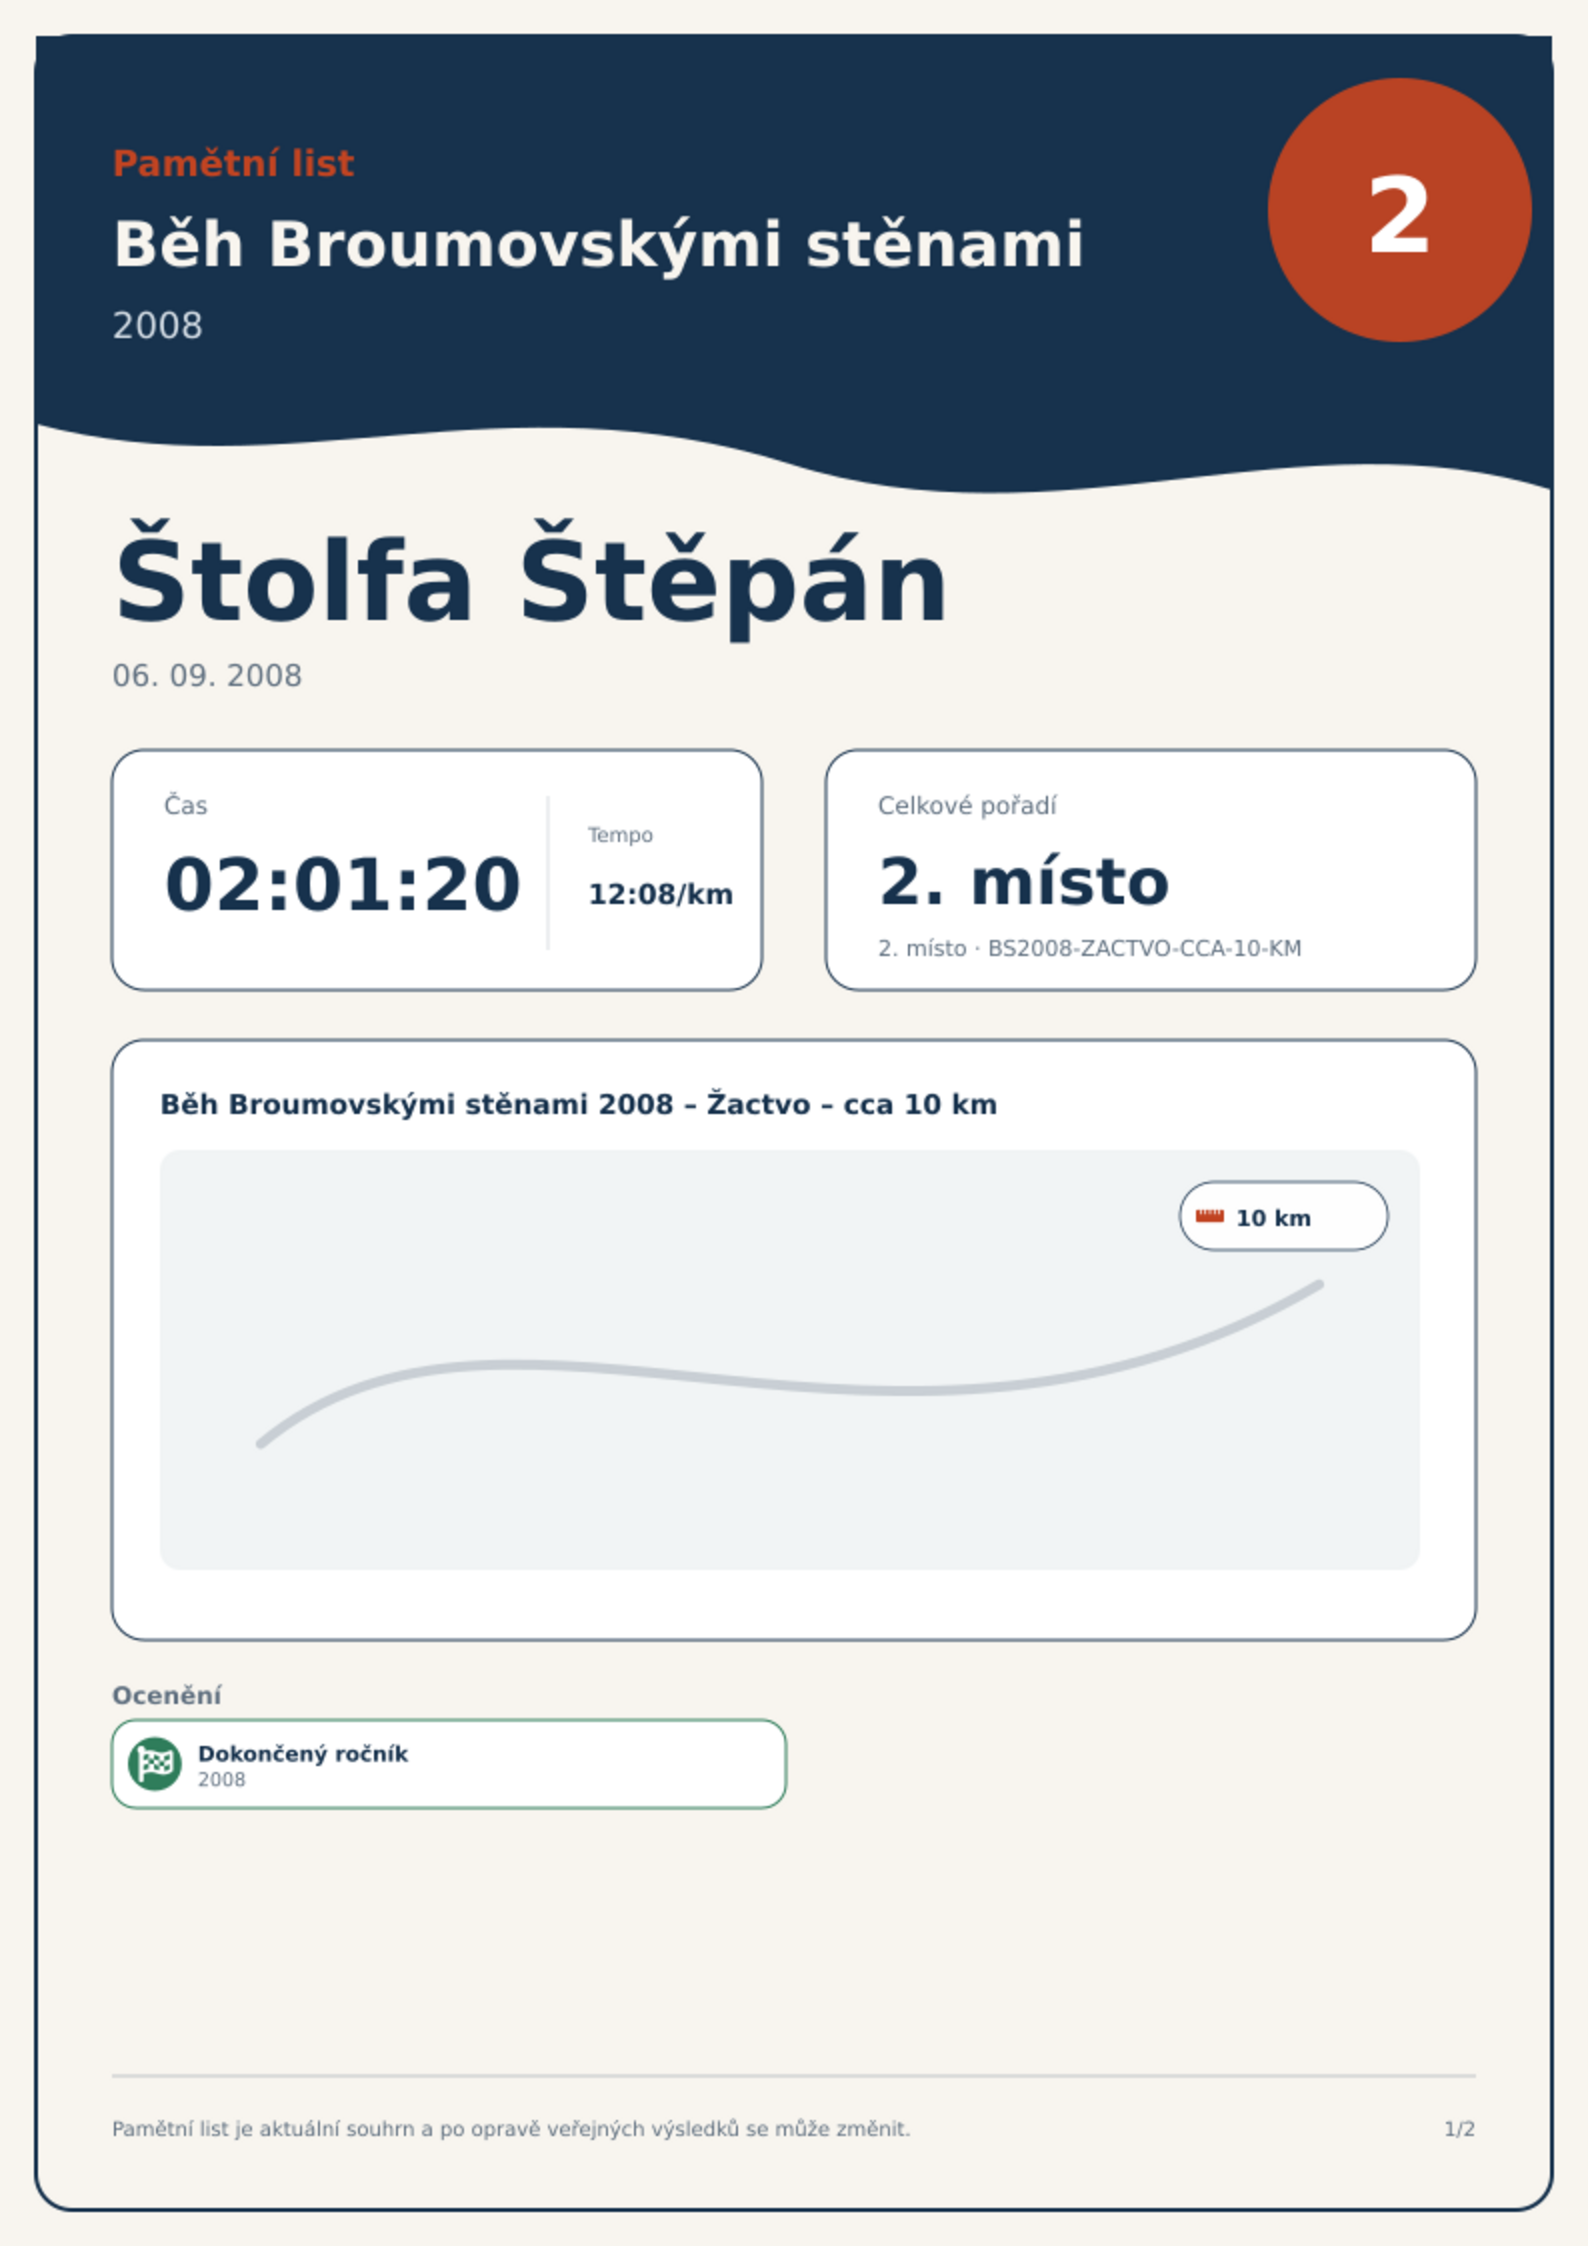Viewport: 1588px width, 2246px height.
Task: Open the Dokončený ročník award badge
Action: pos(449,1764)
